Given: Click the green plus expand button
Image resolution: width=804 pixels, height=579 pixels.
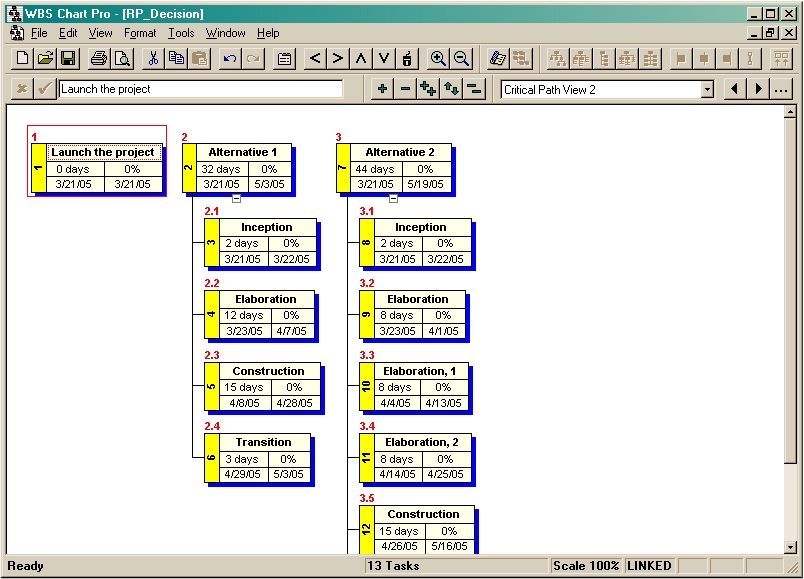Looking at the screenshot, I should click(x=382, y=89).
